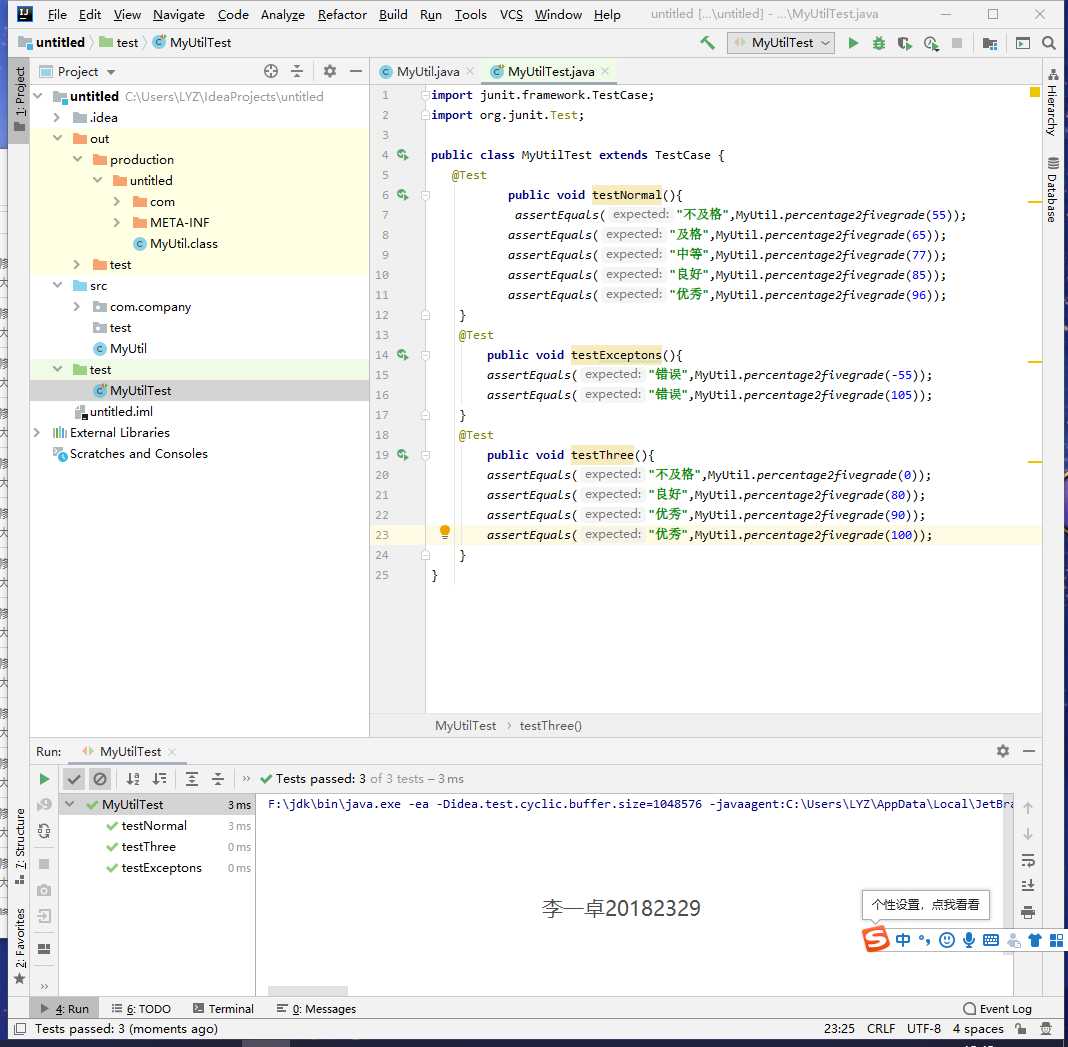Start debugging with the bug icon
Image resolution: width=1068 pixels, height=1047 pixels.
tap(879, 43)
